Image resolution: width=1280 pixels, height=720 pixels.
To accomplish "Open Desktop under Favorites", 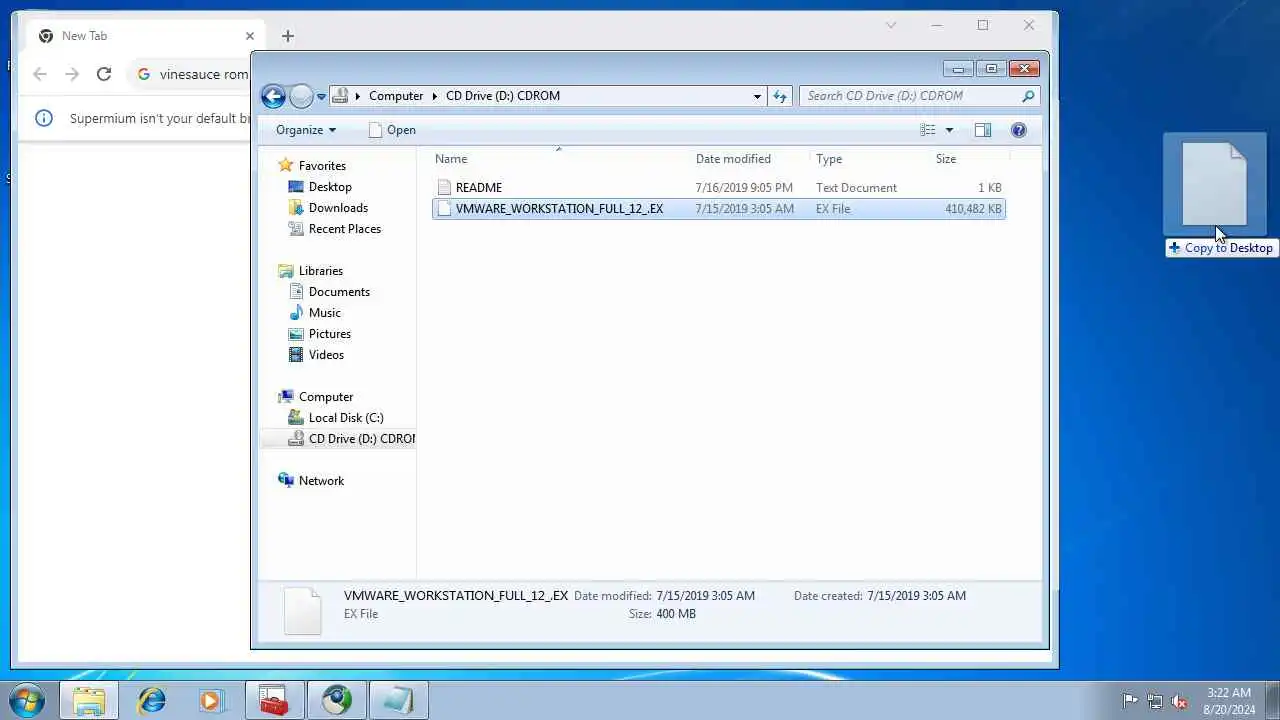I will tap(330, 187).
